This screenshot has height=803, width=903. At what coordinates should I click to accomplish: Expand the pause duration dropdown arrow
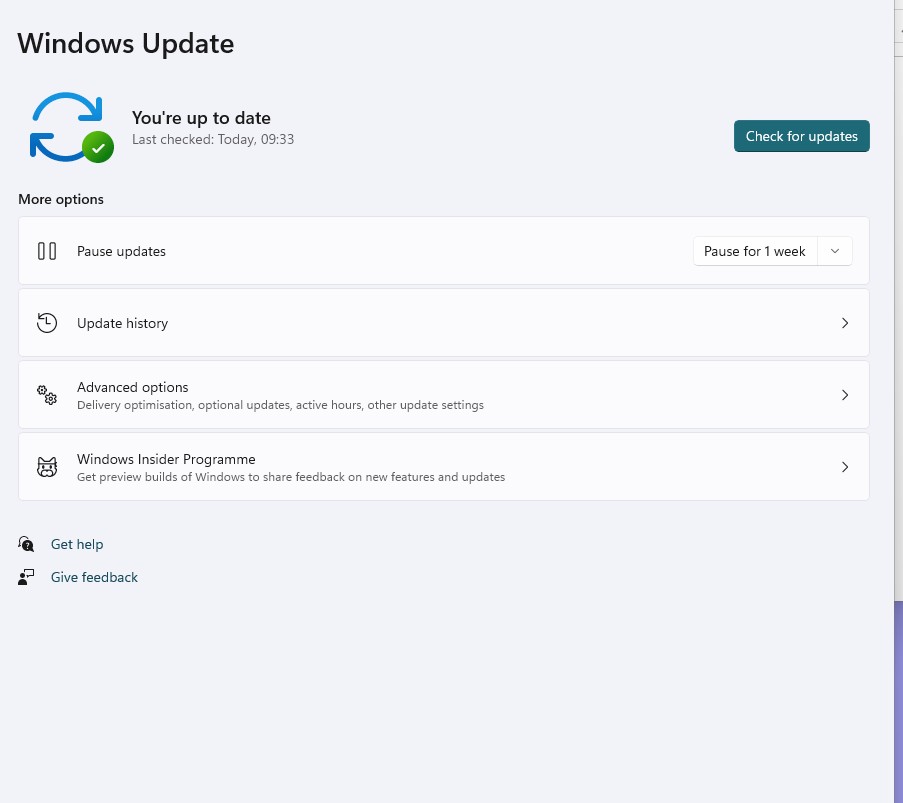tap(834, 251)
